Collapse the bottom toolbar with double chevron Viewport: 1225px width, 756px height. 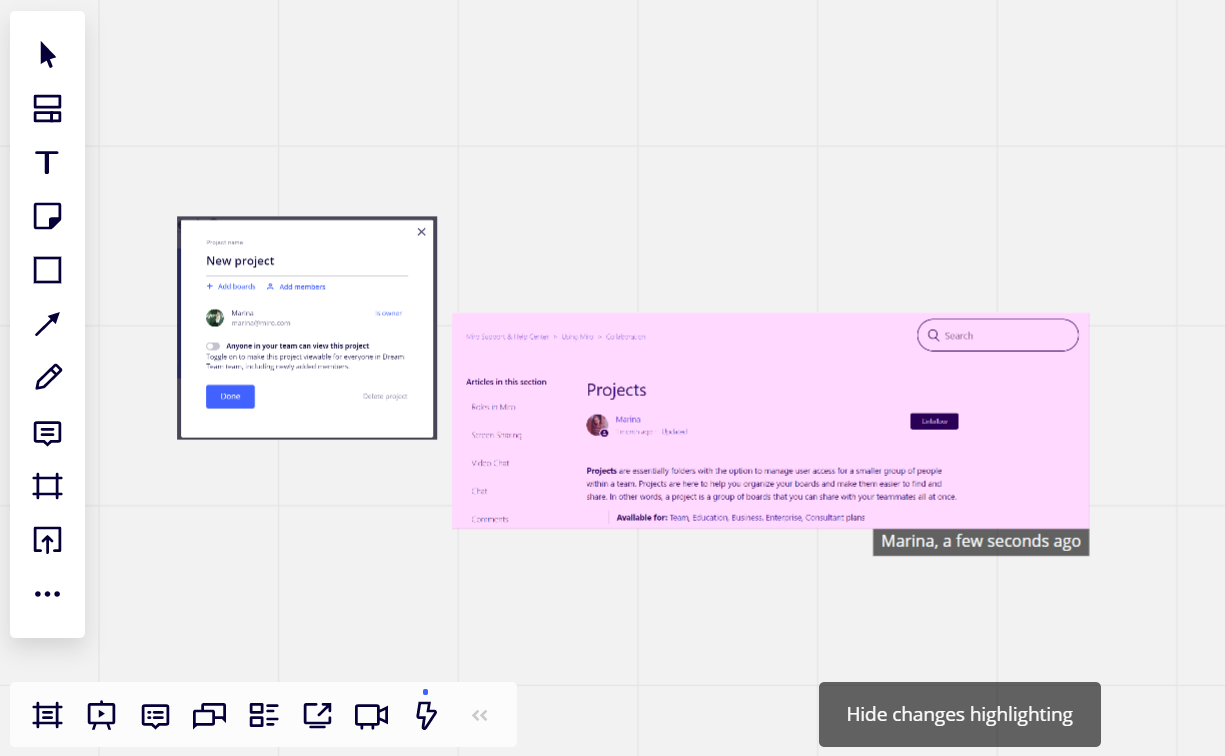click(479, 715)
